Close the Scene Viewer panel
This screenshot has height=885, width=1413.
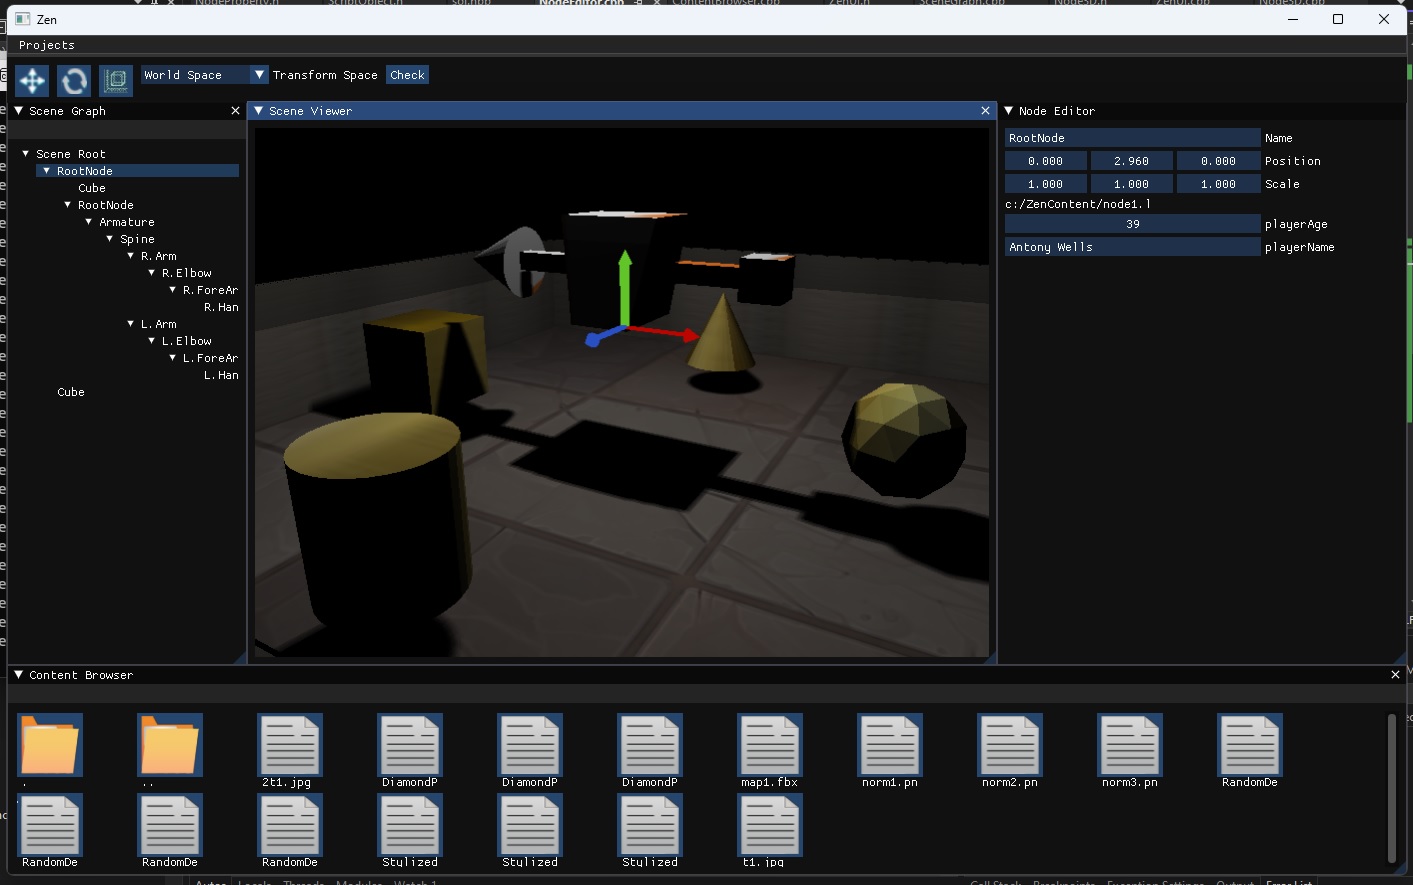pyautogui.click(x=985, y=111)
